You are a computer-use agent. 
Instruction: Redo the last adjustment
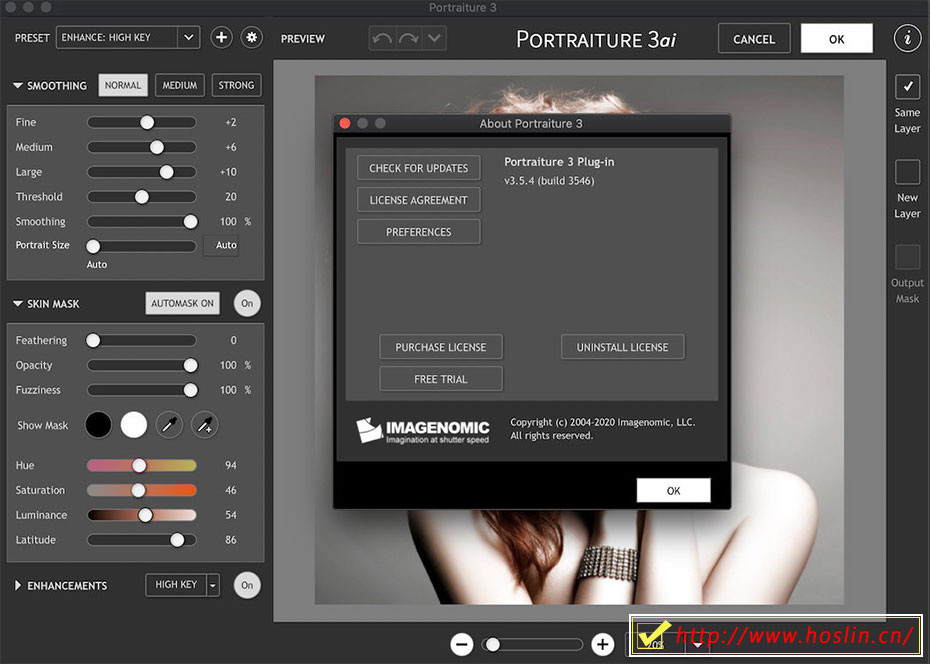pos(408,39)
